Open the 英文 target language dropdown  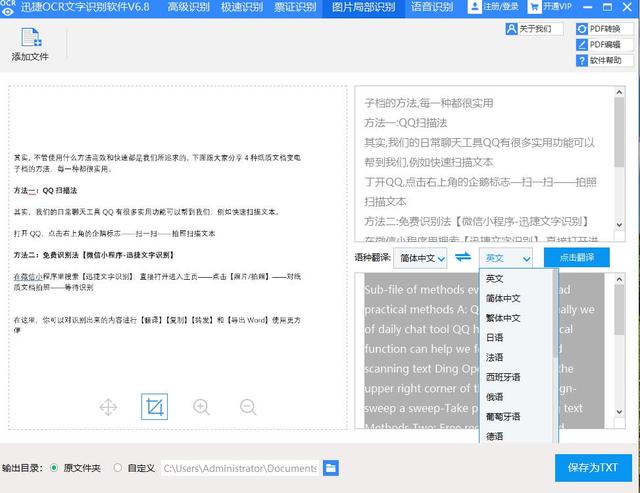click(x=506, y=258)
